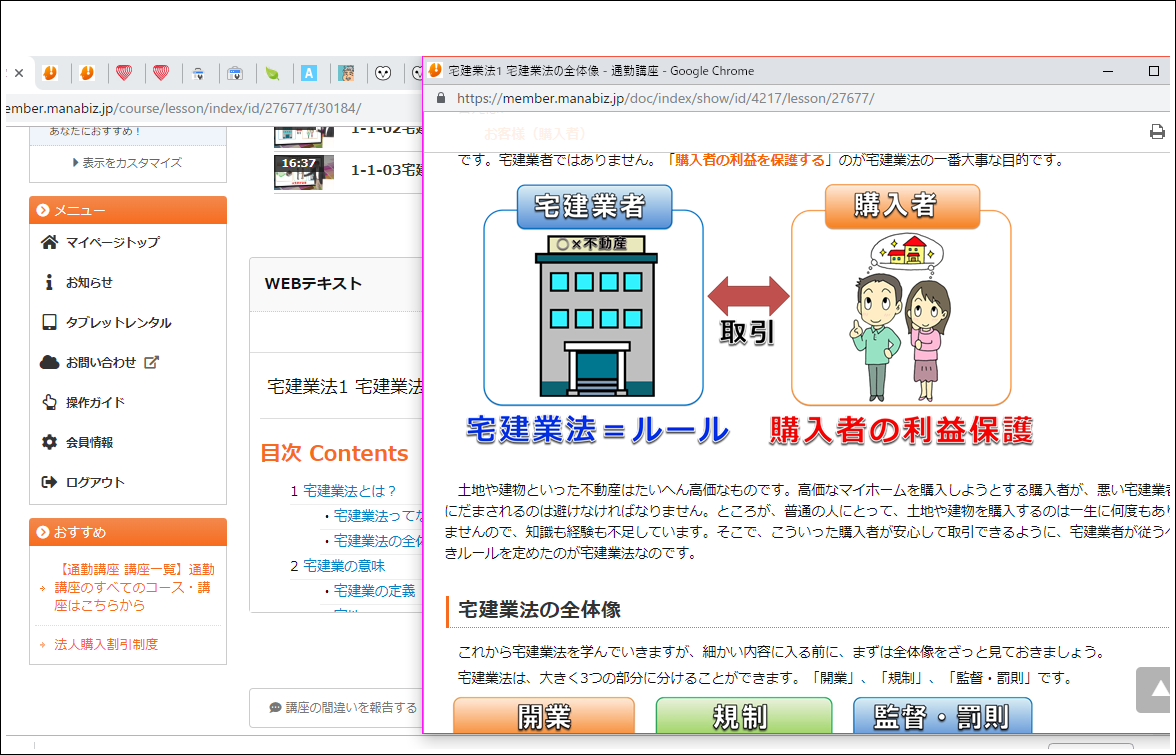The width and height of the screenshot is (1176, 755).
Task: Minimize the popup Chrome window
Action: pyautogui.click(x=1108, y=70)
